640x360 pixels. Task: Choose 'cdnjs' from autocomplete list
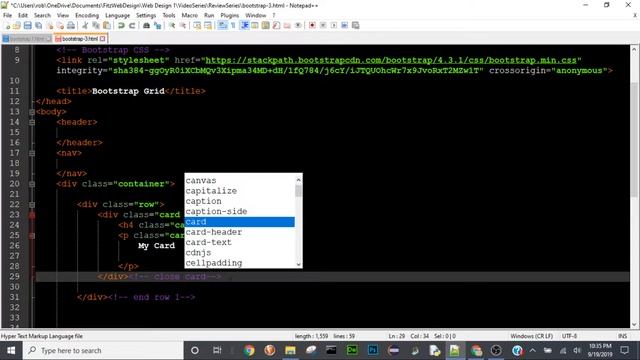pos(240,253)
